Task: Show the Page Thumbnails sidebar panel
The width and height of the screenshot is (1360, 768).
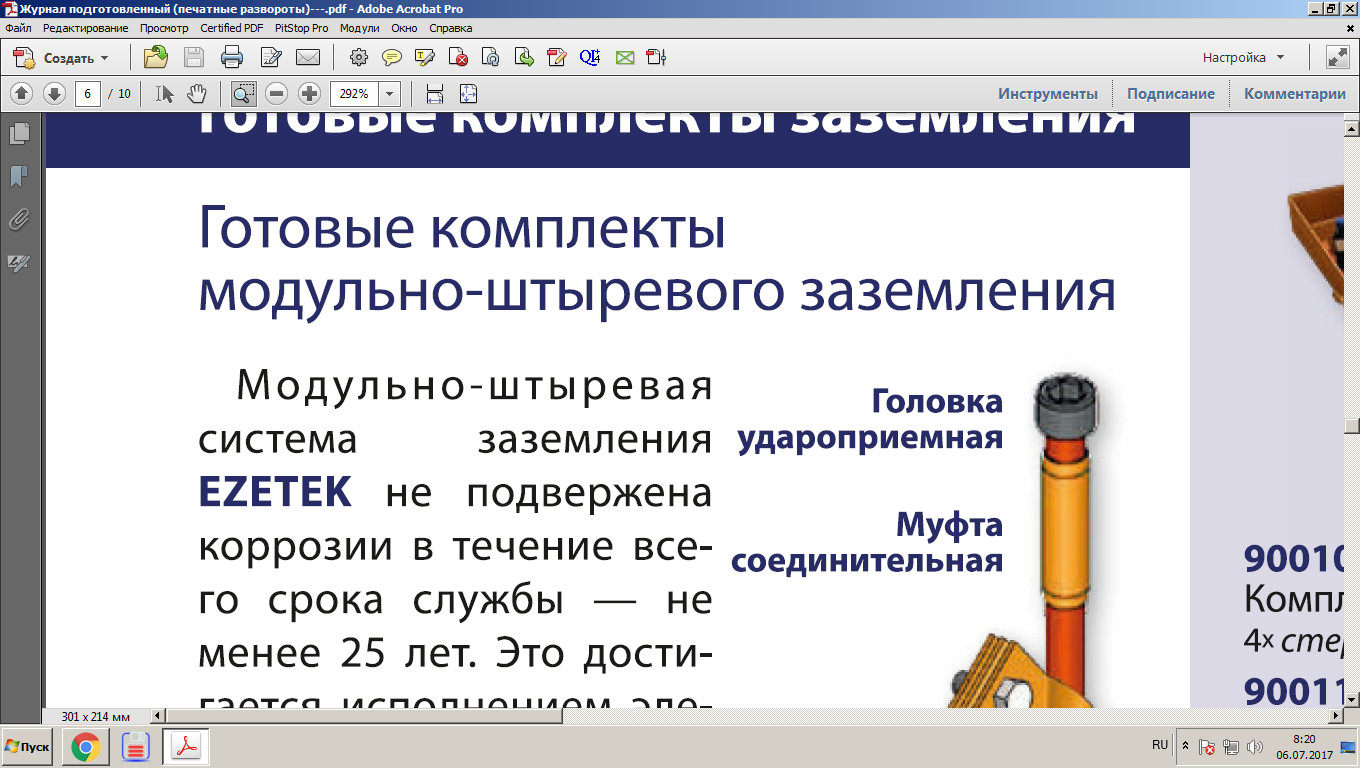Action: click(19, 133)
